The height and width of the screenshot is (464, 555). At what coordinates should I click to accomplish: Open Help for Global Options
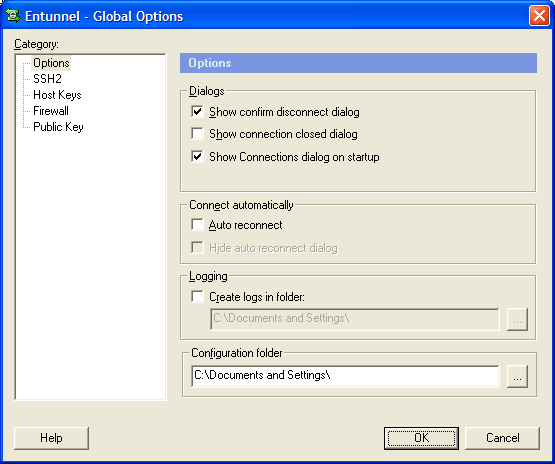(x=51, y=438)
